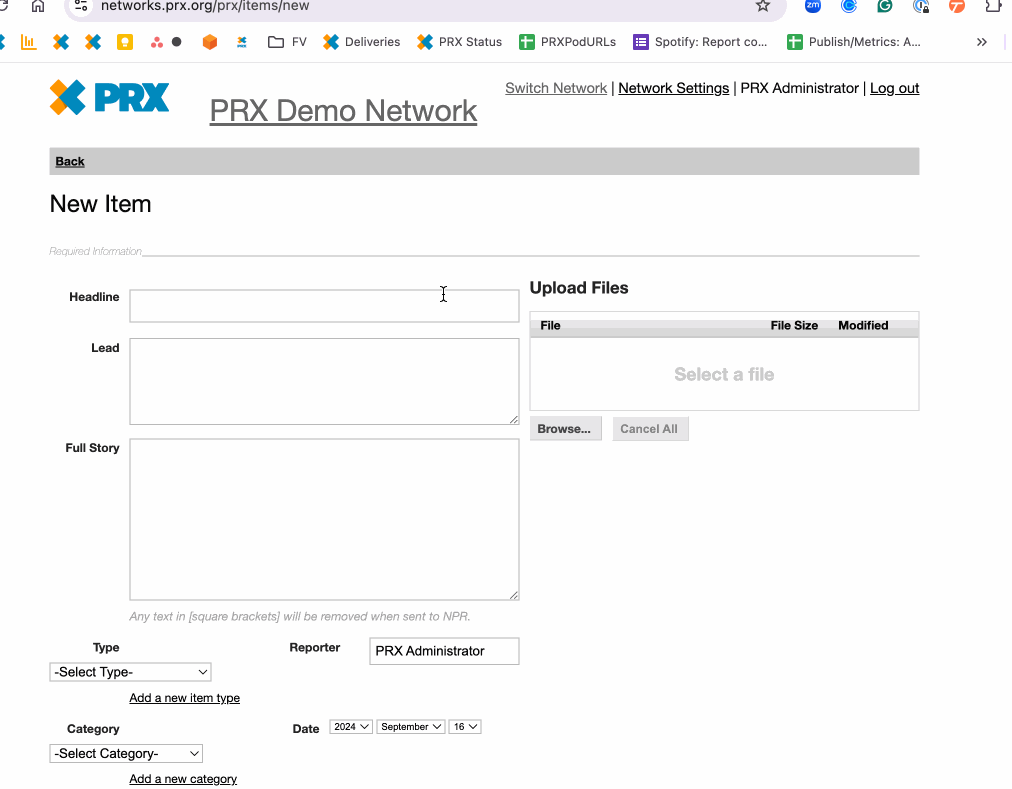Open the Select Category dropdown
This screenshot has width=1012, height=789.
point(125,753)
